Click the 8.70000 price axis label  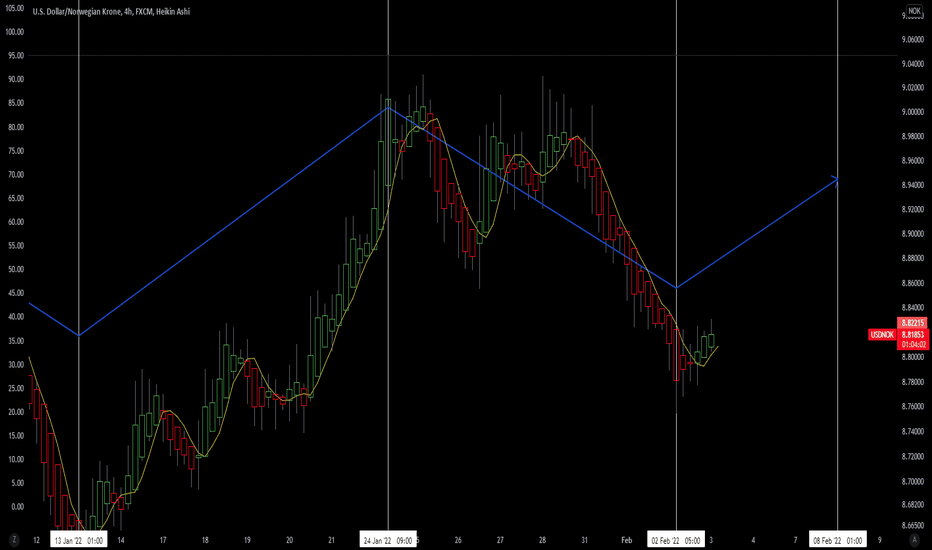click(912, 481)
